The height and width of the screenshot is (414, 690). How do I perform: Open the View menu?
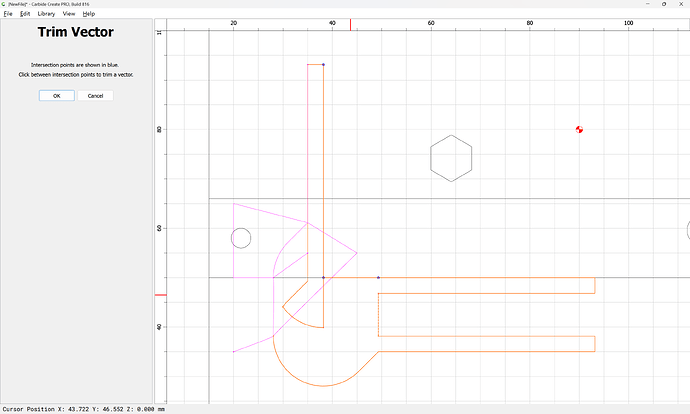[69, 14]
